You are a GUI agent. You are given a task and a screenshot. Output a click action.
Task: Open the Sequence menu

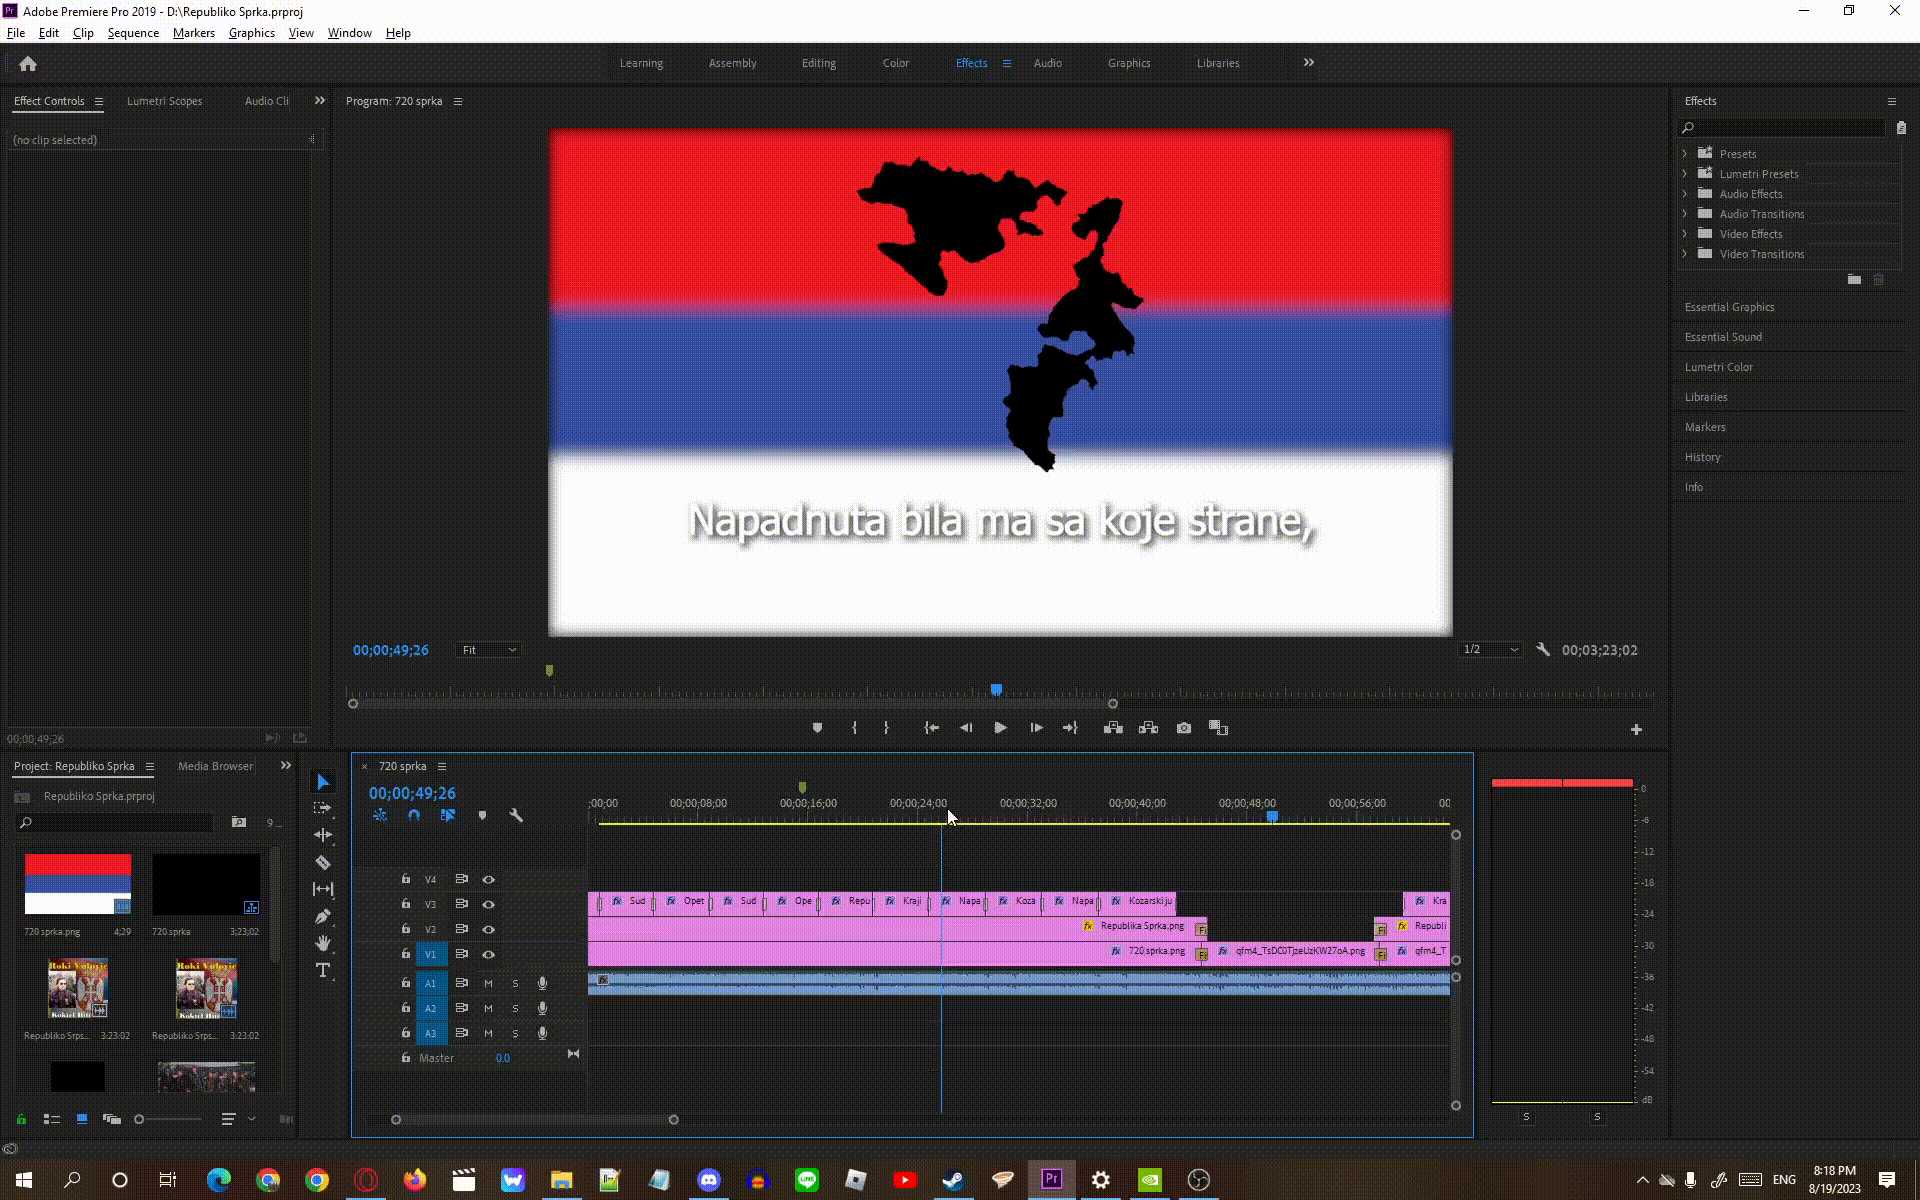(x=133, y=33)
